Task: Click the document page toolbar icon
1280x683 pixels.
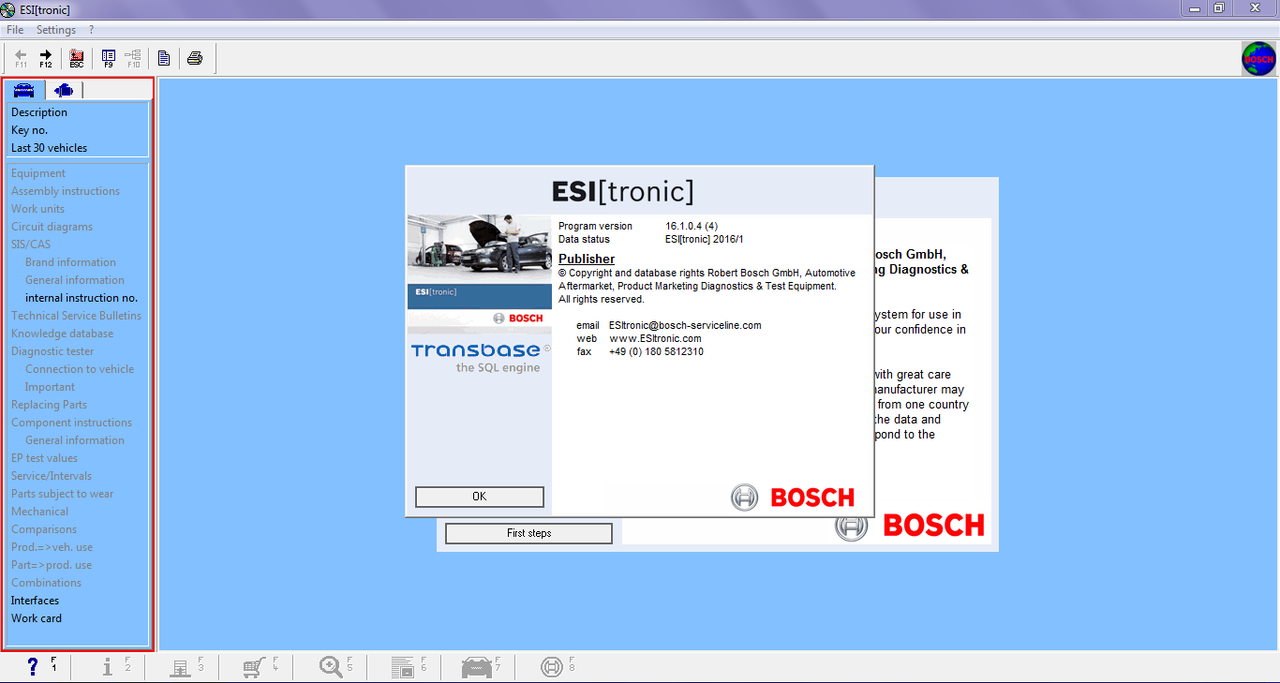Action: 164,58
